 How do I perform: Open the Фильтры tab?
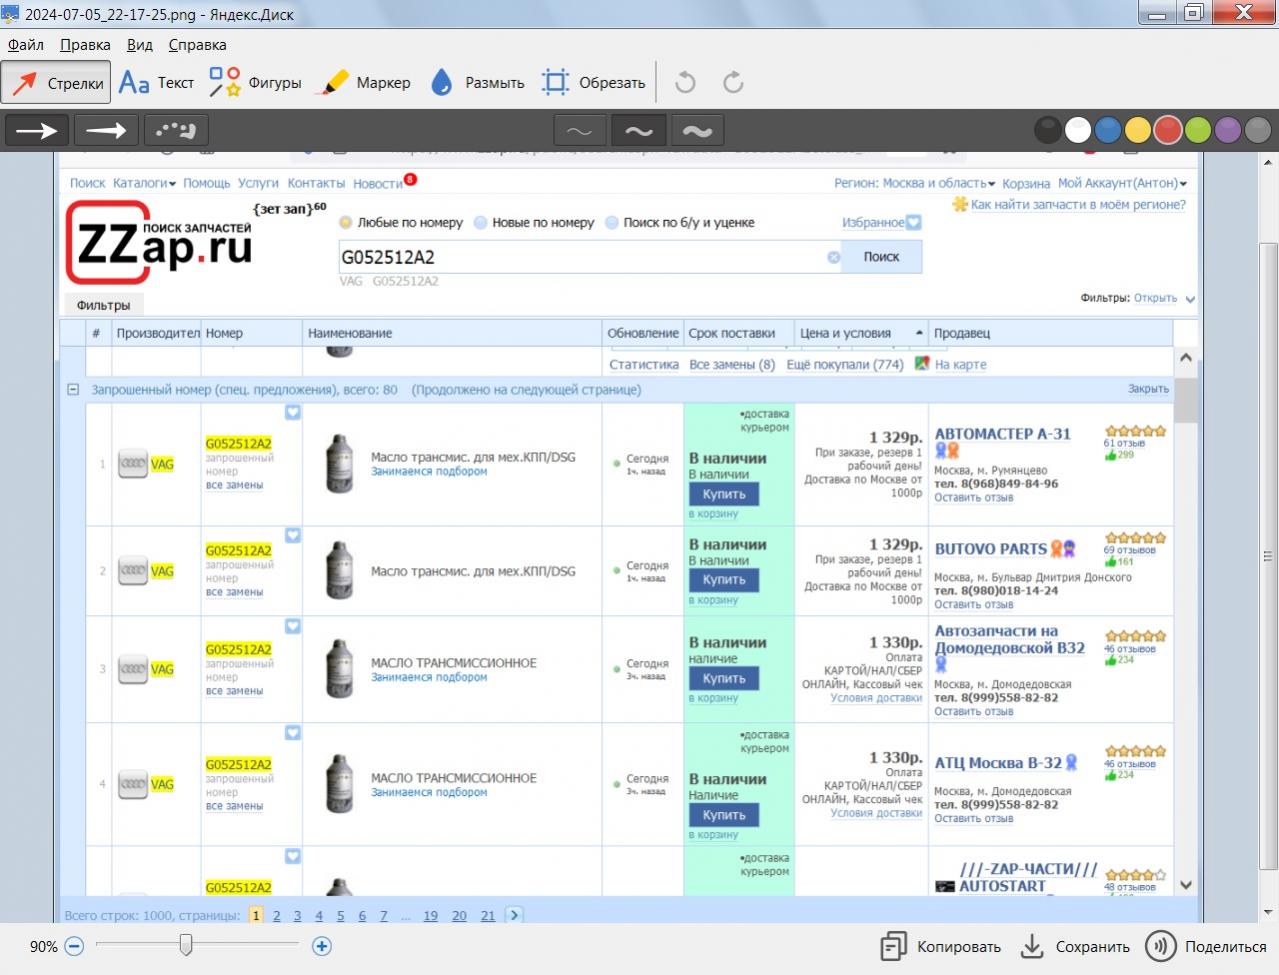click(x=103, y=305)
